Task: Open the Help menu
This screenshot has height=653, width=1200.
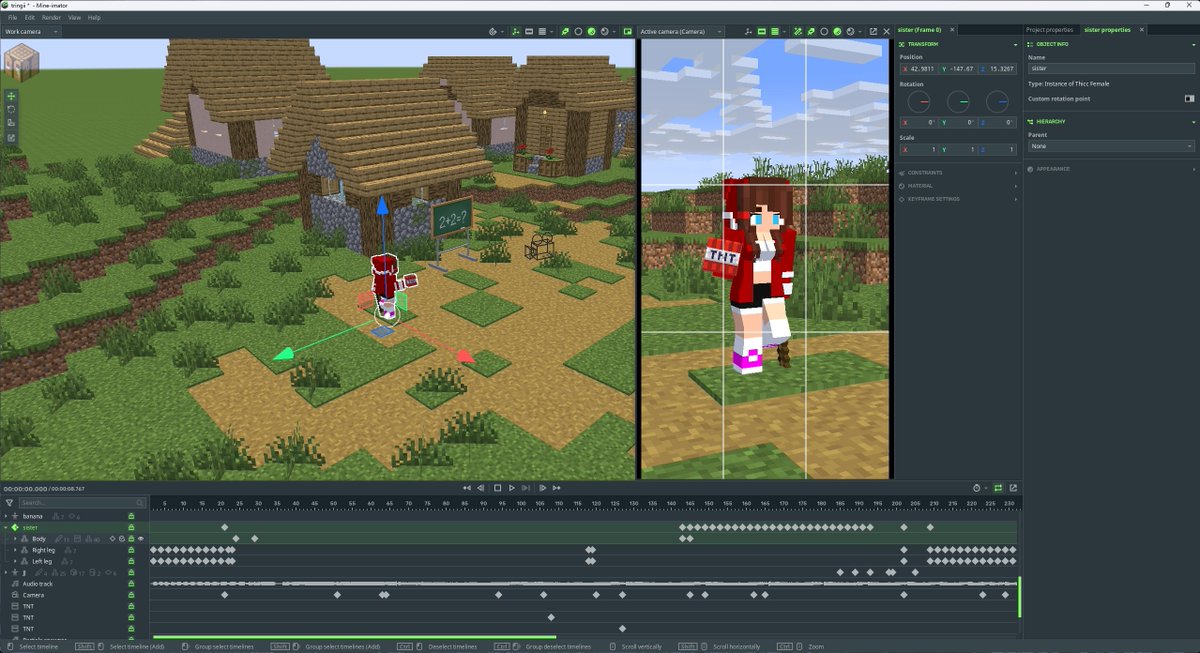Action: [94, 18]
